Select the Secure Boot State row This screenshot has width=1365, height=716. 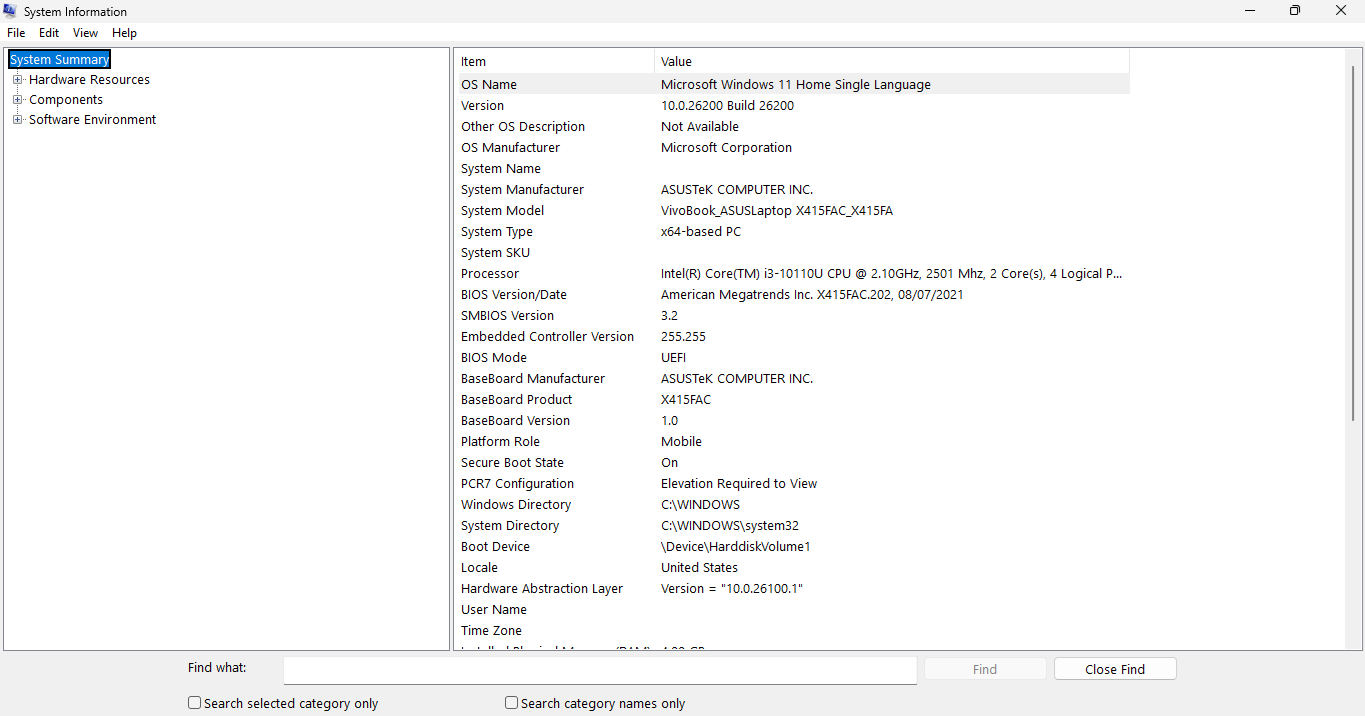tap(794, 463)
